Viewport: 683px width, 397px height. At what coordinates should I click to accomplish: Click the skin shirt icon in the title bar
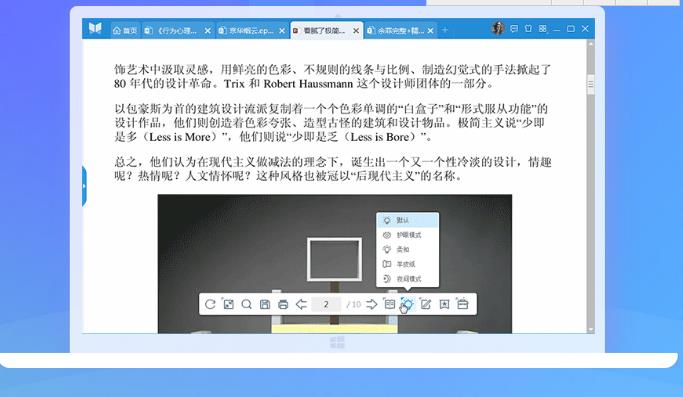(x=528, y=29)
